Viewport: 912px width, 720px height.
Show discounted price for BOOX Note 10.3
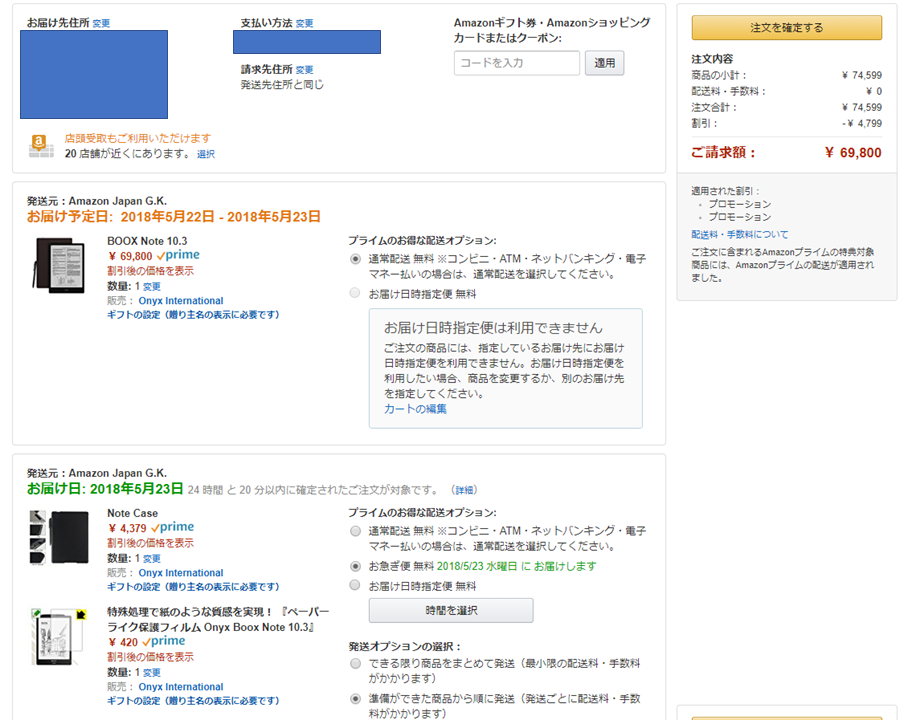point(150,271)
